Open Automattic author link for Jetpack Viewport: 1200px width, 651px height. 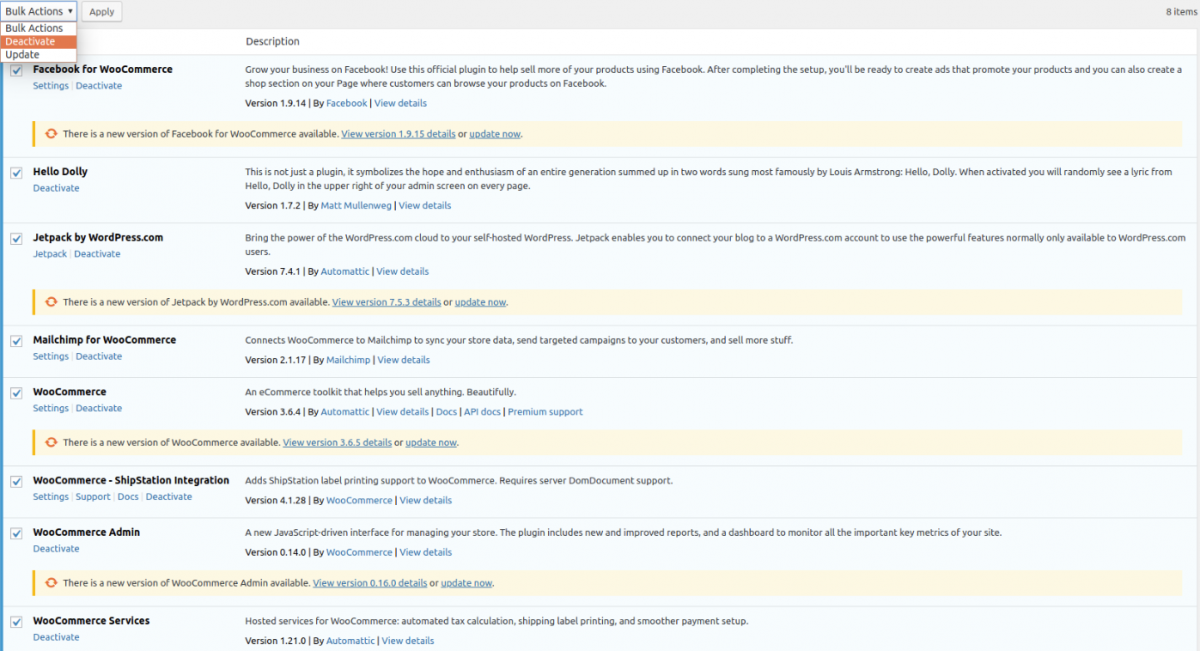[x=345, y=271]
